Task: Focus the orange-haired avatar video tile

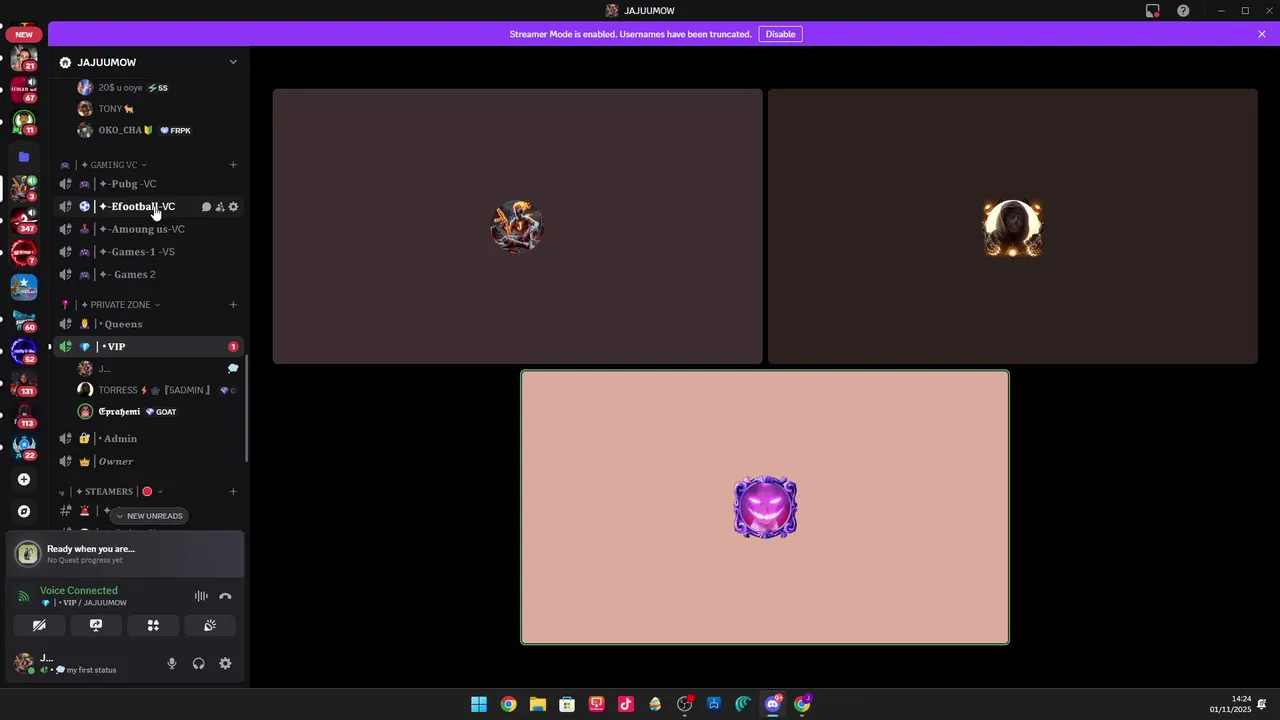Action: tap(517, 226)
